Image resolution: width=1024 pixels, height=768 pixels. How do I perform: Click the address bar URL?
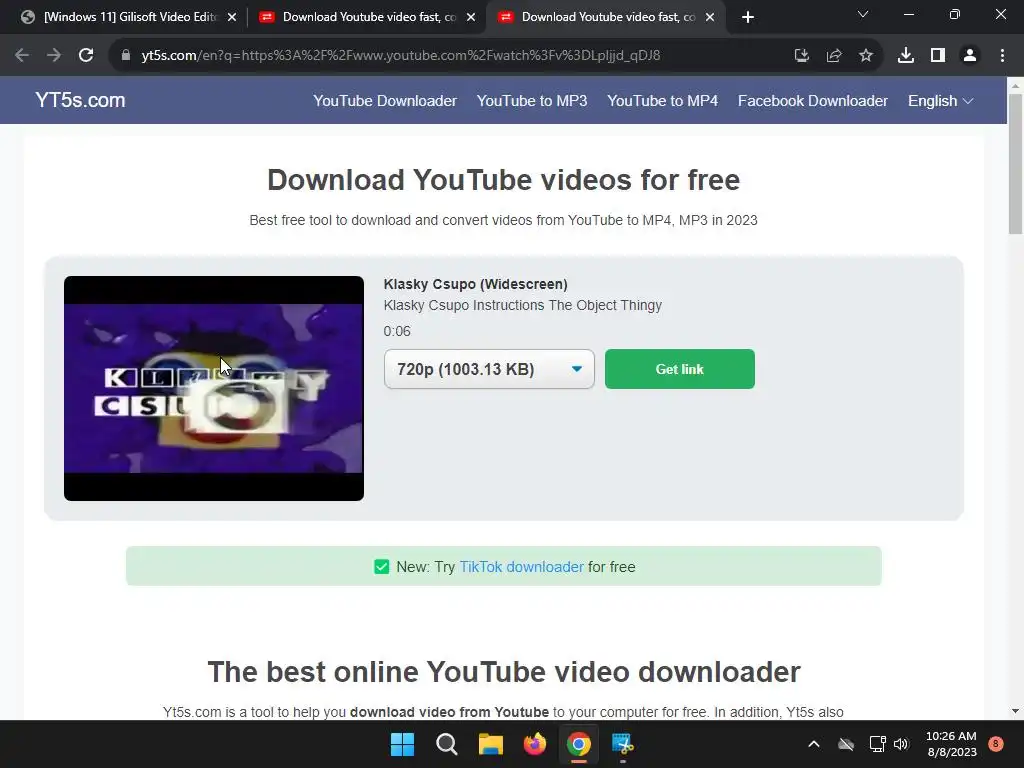[x=400, y=56]
